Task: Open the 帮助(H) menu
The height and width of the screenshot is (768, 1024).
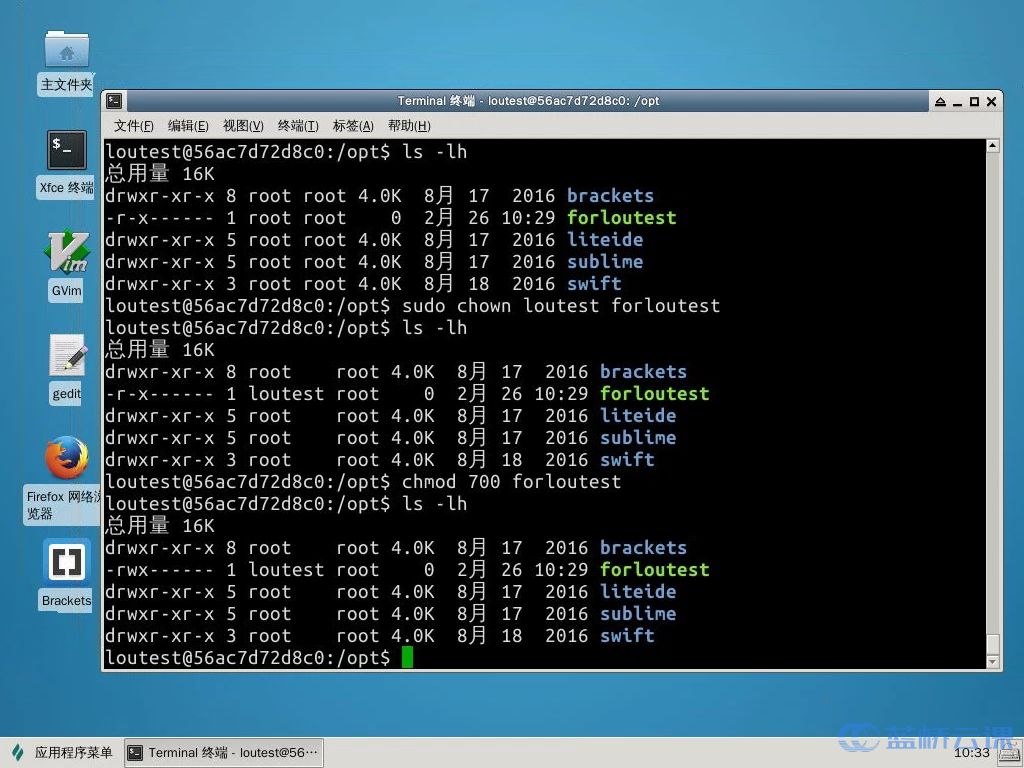Action: [409, 126]
